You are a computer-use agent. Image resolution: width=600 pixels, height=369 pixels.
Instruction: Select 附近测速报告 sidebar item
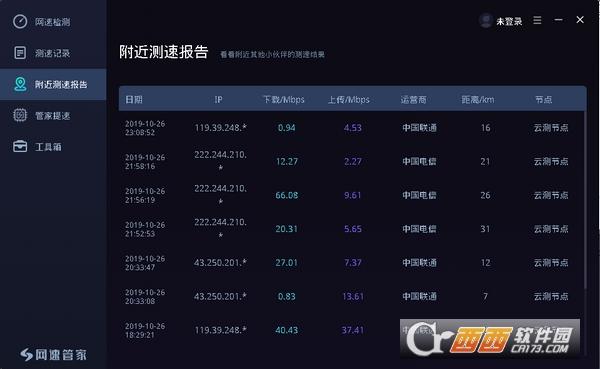point(53,84)
